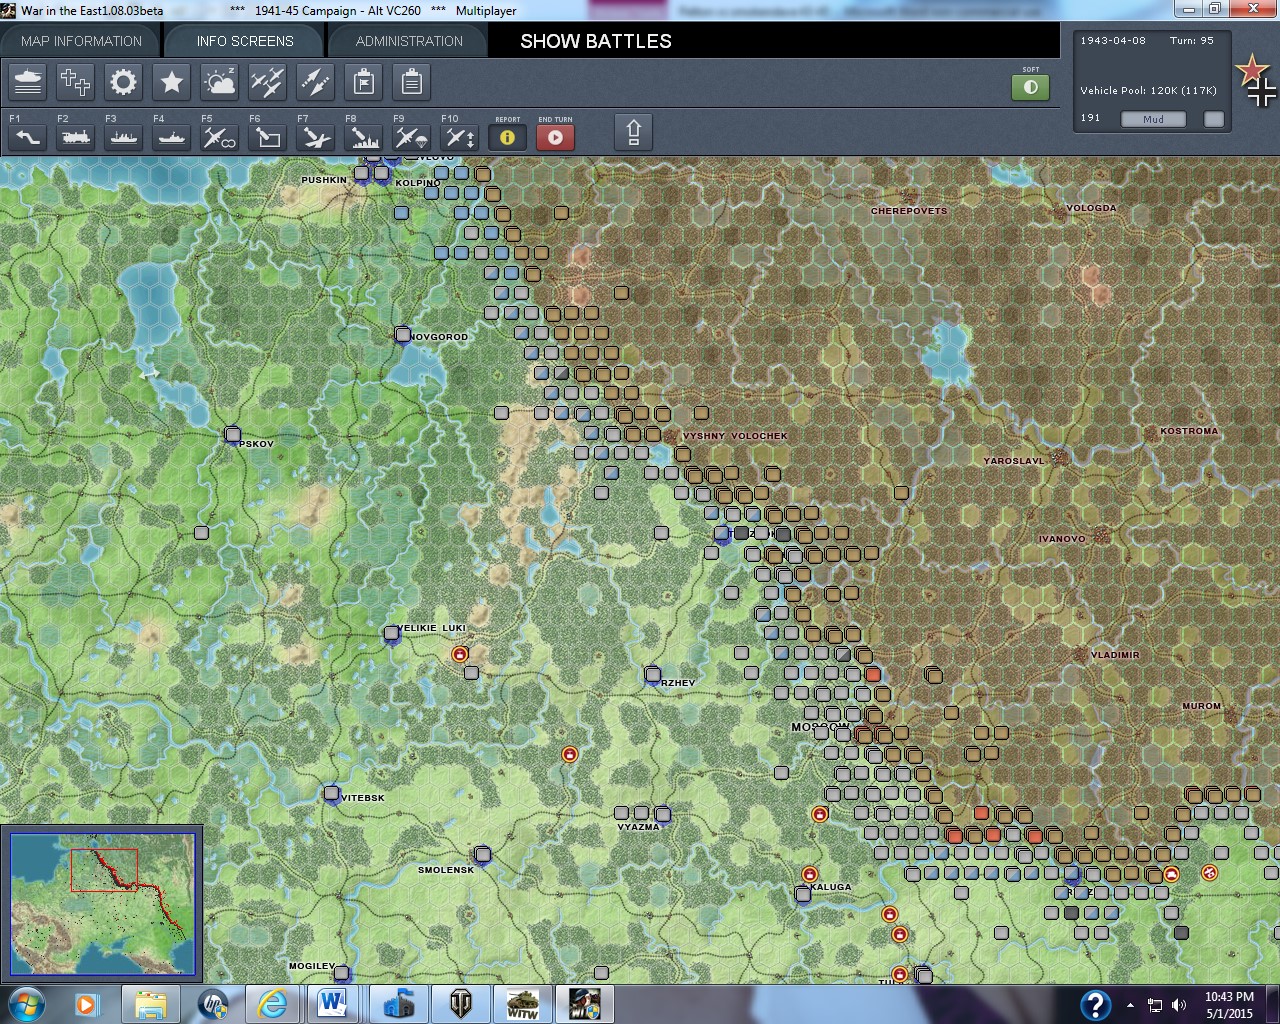The height and width of the screenshot is (1024, 1280).
Task: Toggle the SOFT display switch
Action: click(x=1031, y=87)
